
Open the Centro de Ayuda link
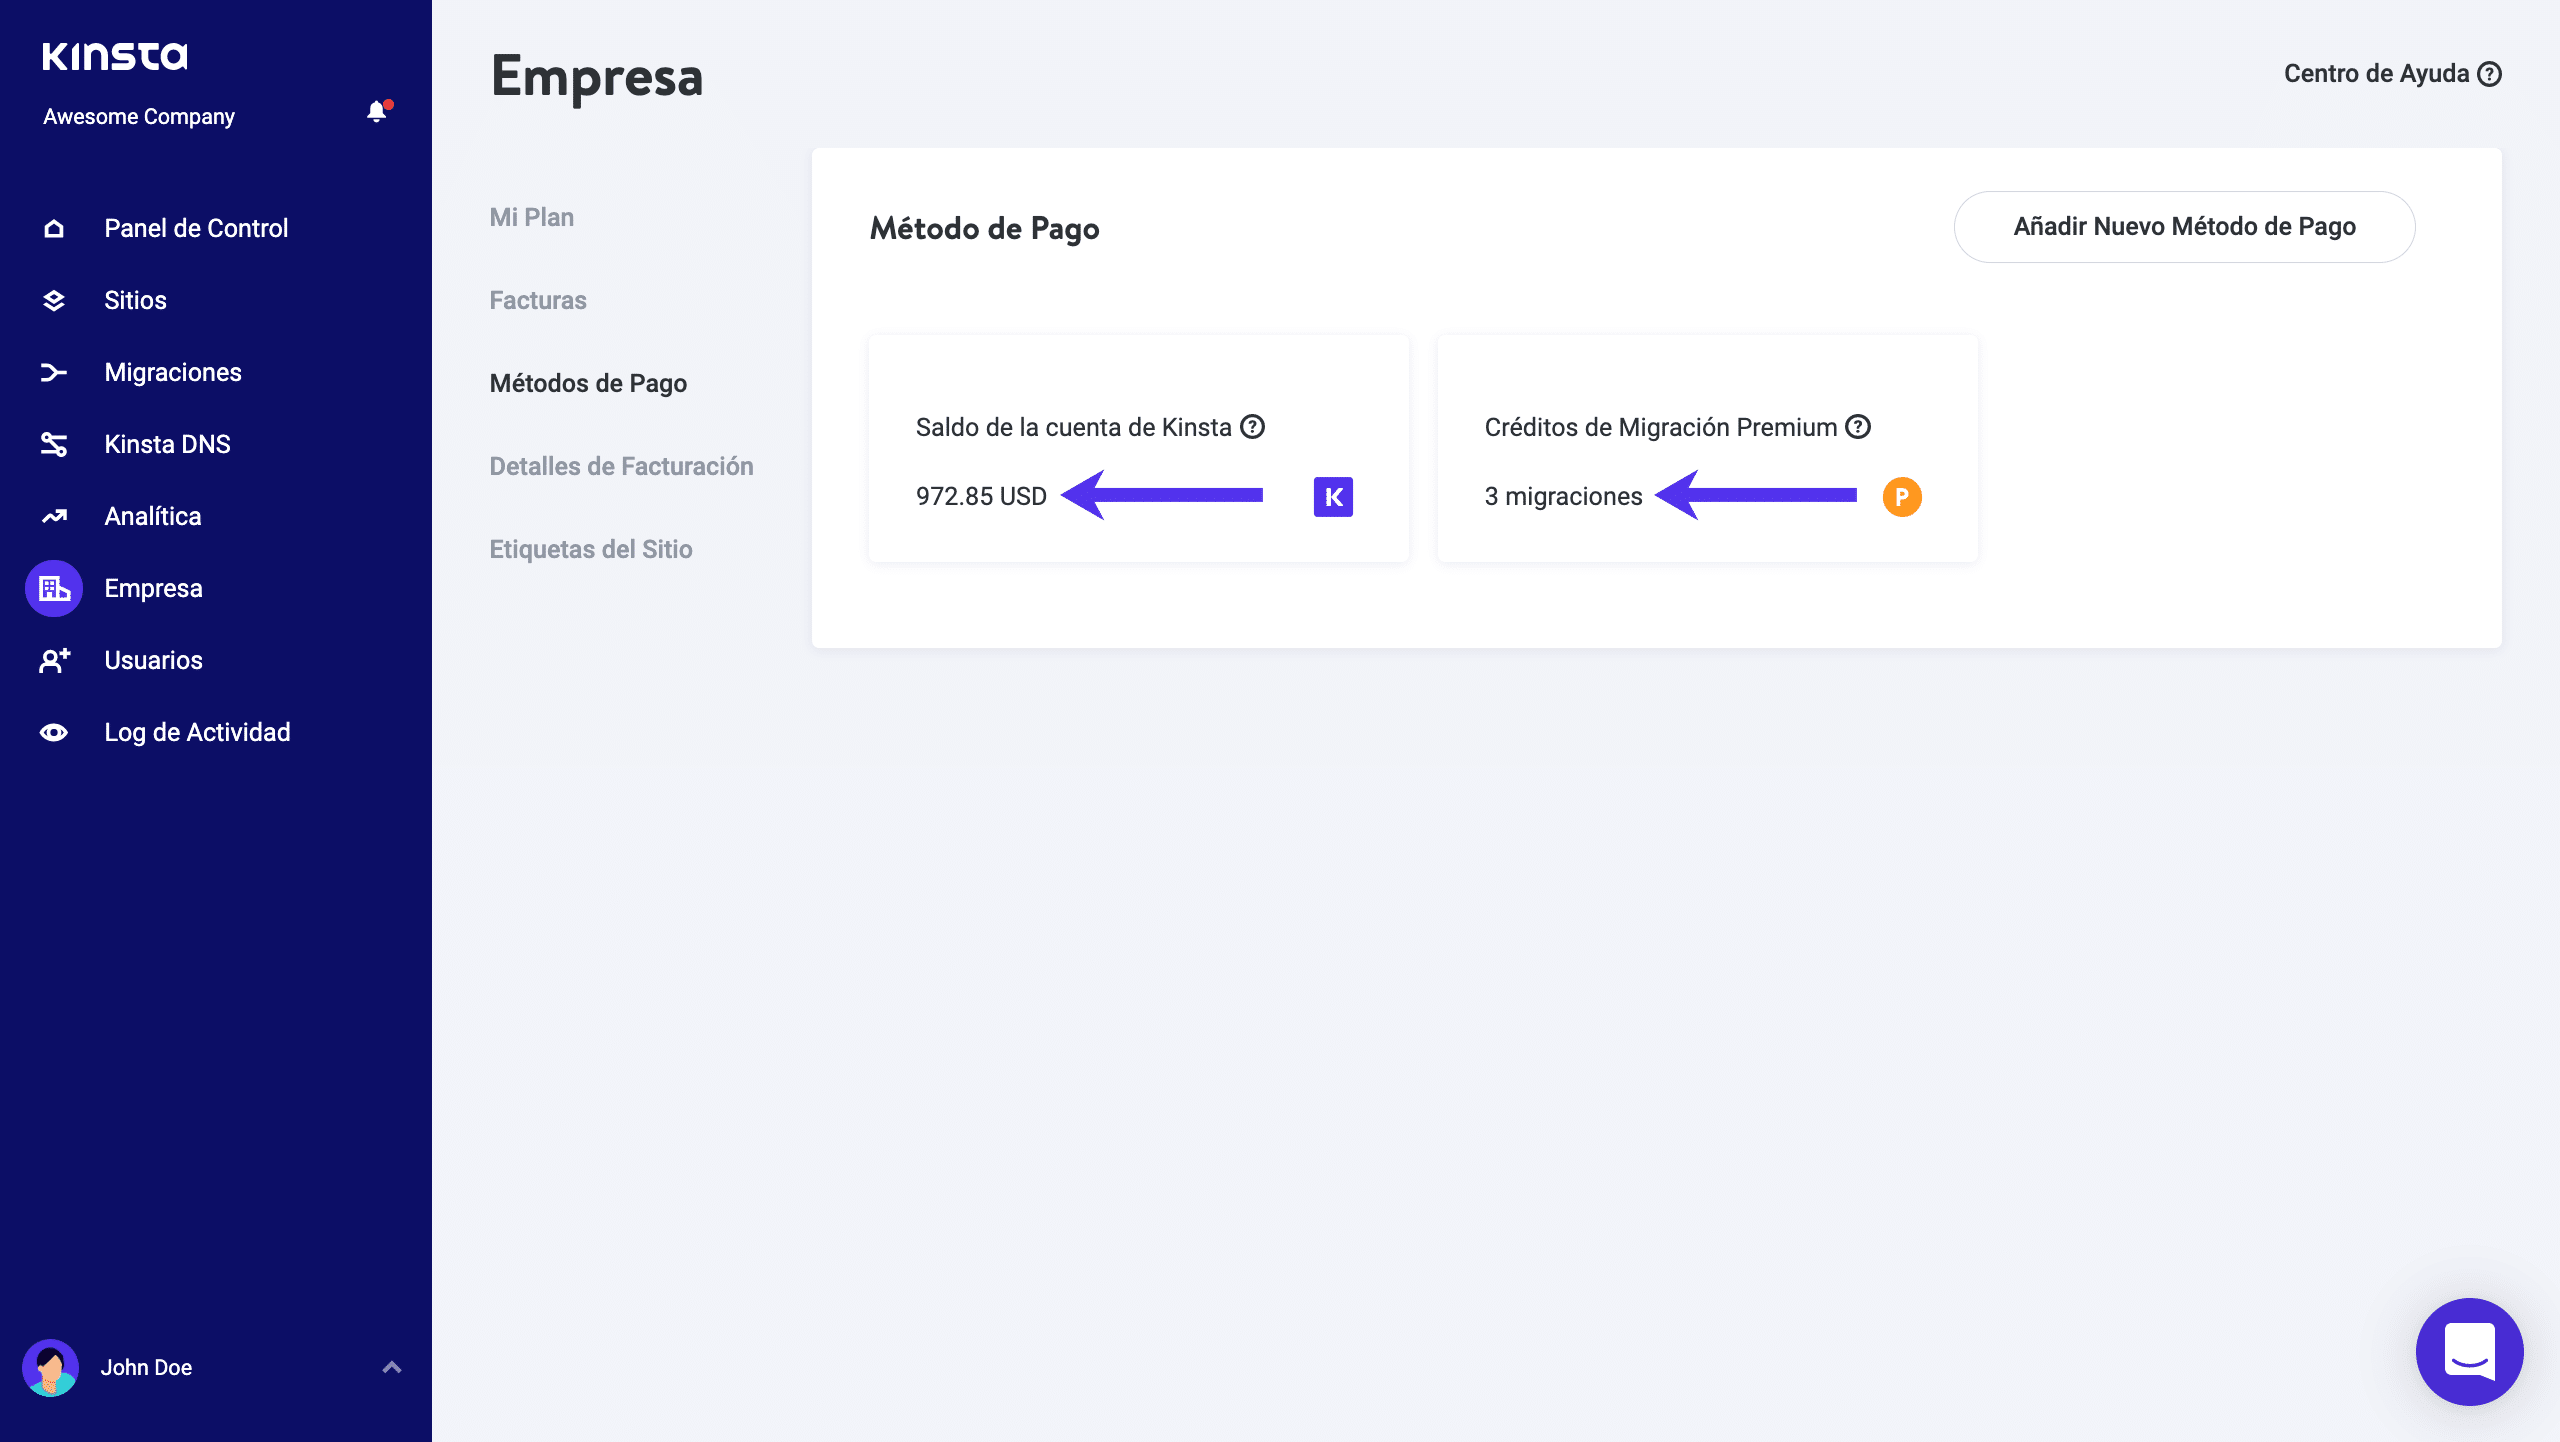2391,74
